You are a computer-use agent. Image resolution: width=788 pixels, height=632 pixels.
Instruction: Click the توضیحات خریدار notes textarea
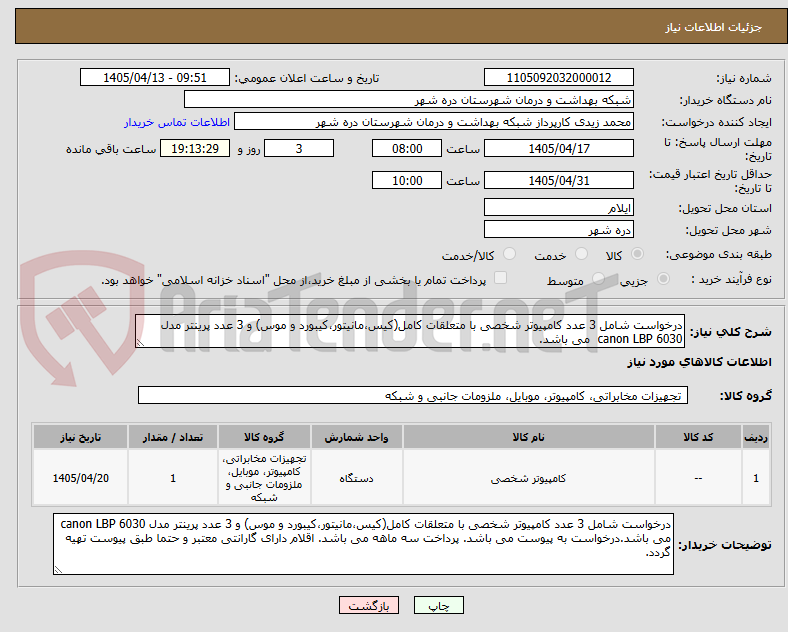(363, 544)
